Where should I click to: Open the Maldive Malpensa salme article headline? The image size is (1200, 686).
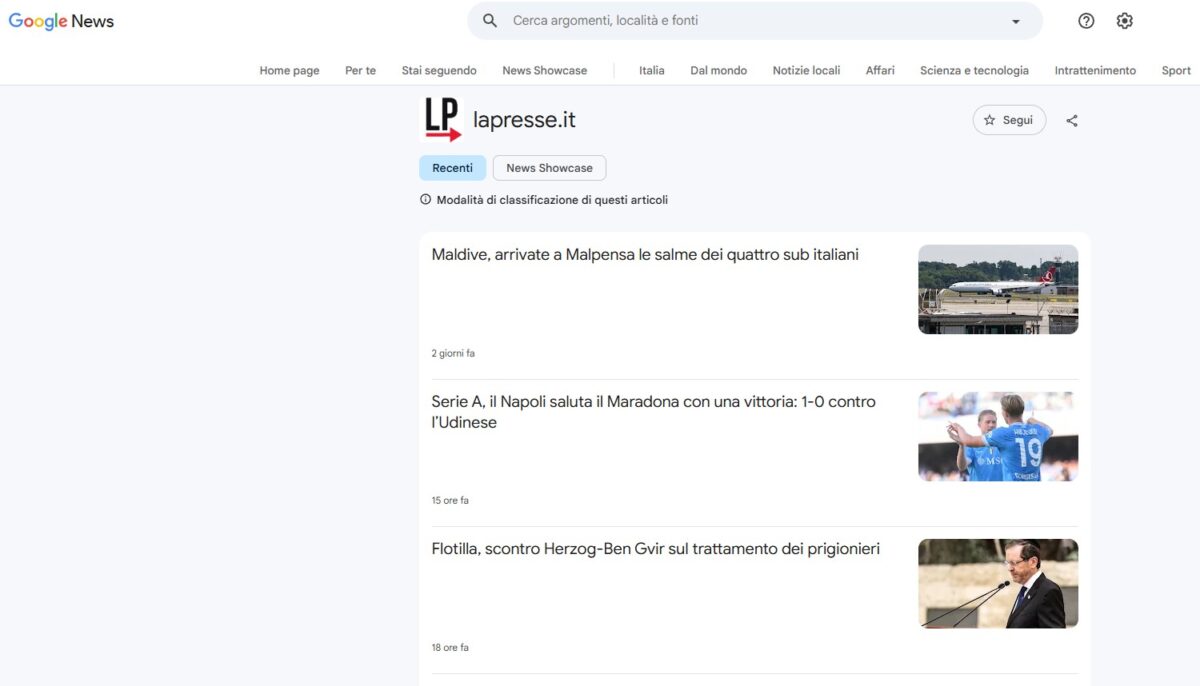point(645,255)
